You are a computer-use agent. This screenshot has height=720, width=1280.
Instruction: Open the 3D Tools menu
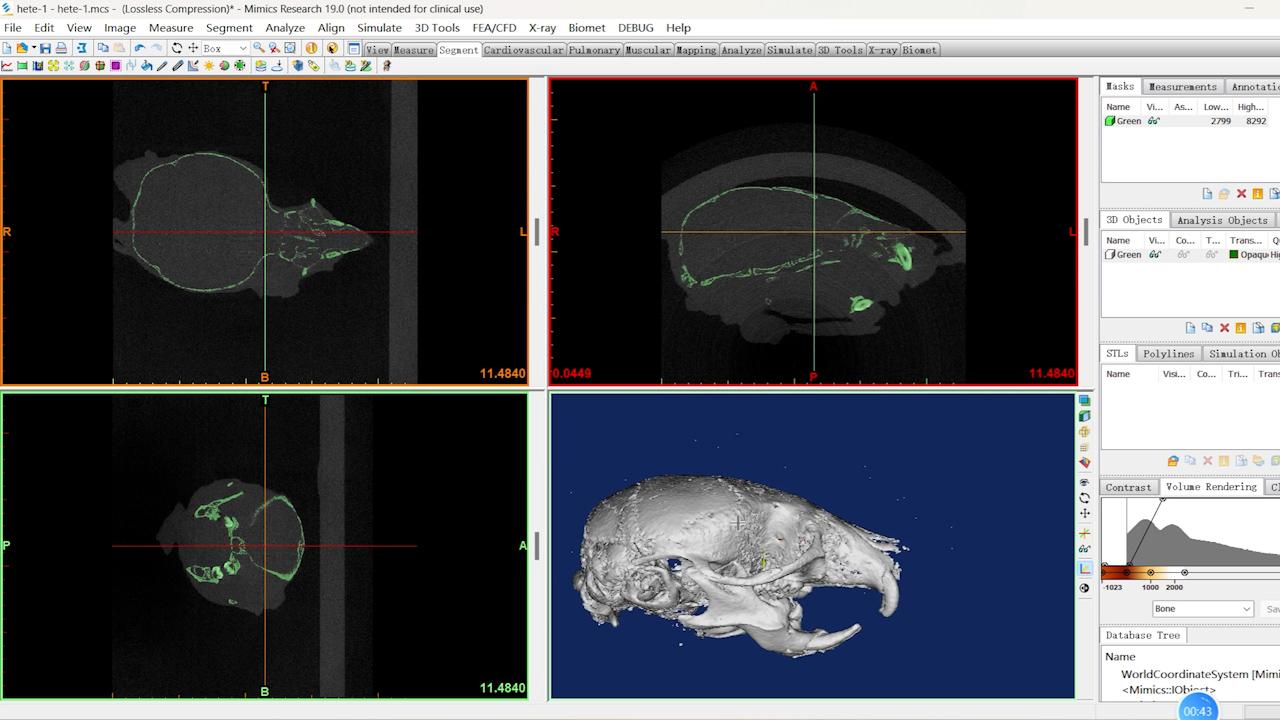(x=437, y=28)
